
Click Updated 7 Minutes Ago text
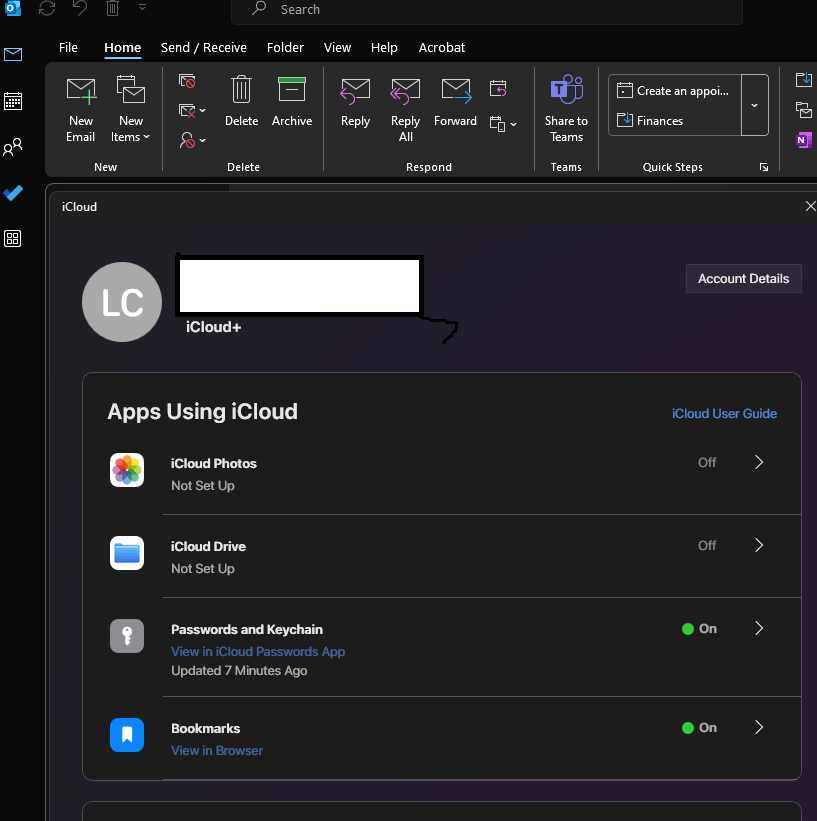coord(239,671)
